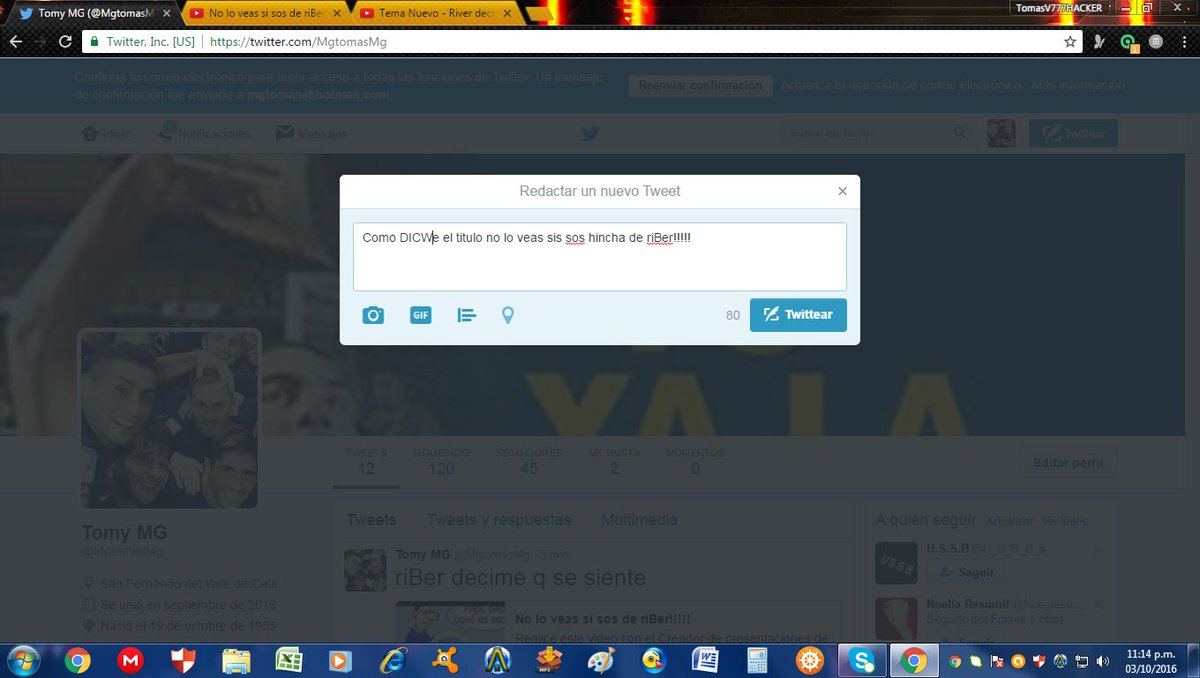Image resolution: width=1200 pixels, height=678 pixels.
Task: Click inside the tweet text box
Action: [599, 257]
